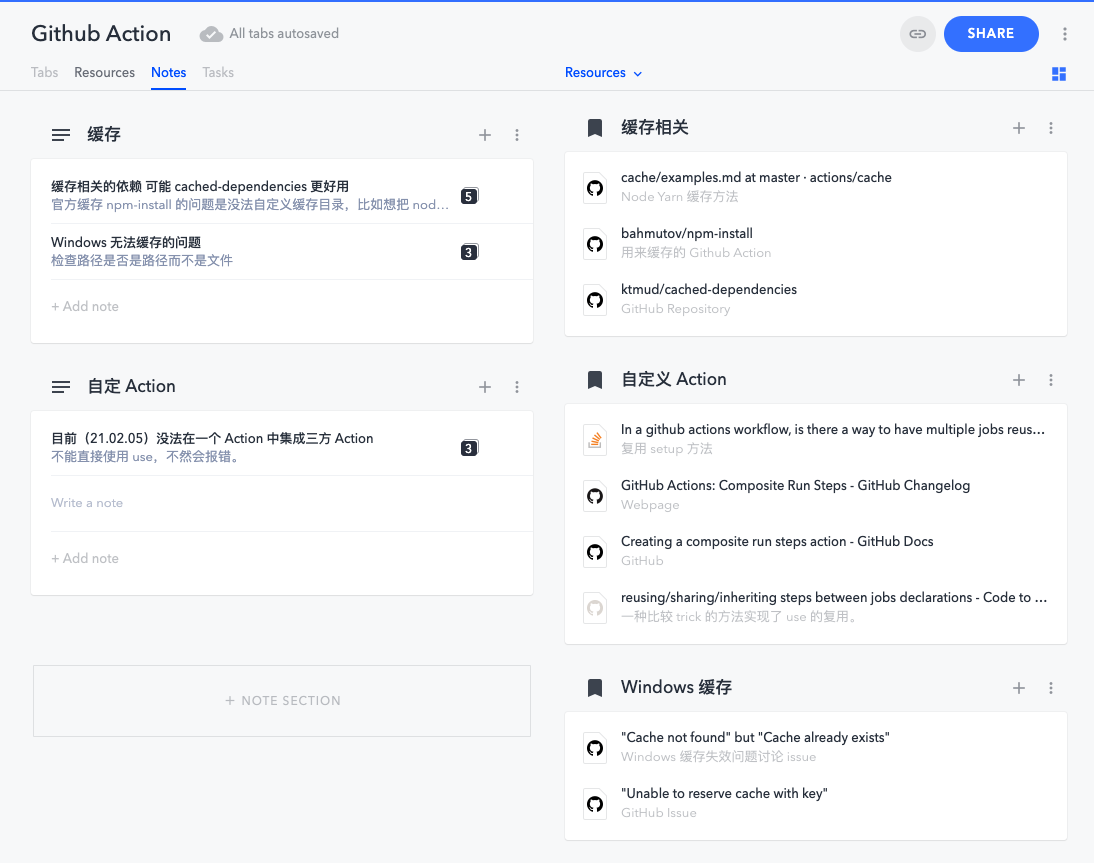The width and height of the screenshot is (1094, 863).
Task: Click the SHARE button
Action: 991,33
